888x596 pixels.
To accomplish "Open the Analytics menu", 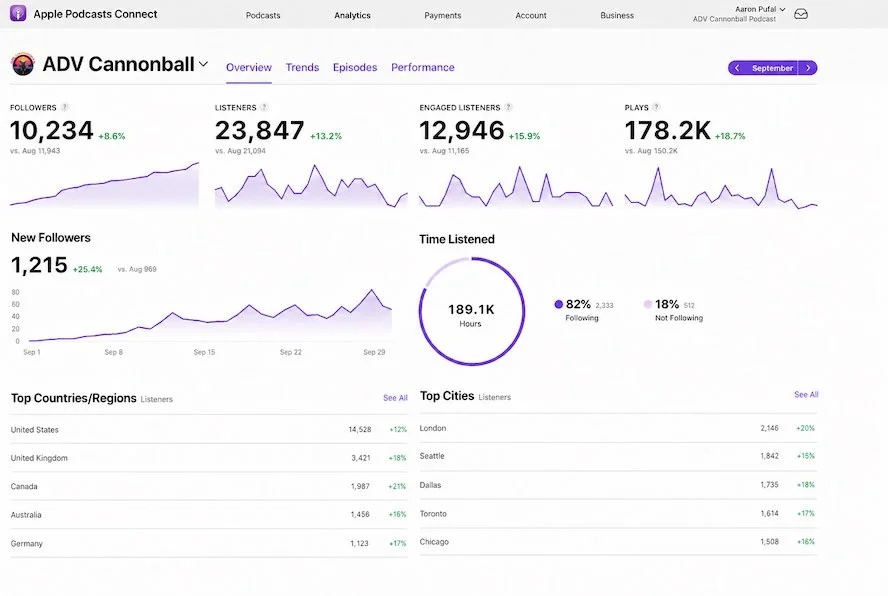I will [352, 15].
